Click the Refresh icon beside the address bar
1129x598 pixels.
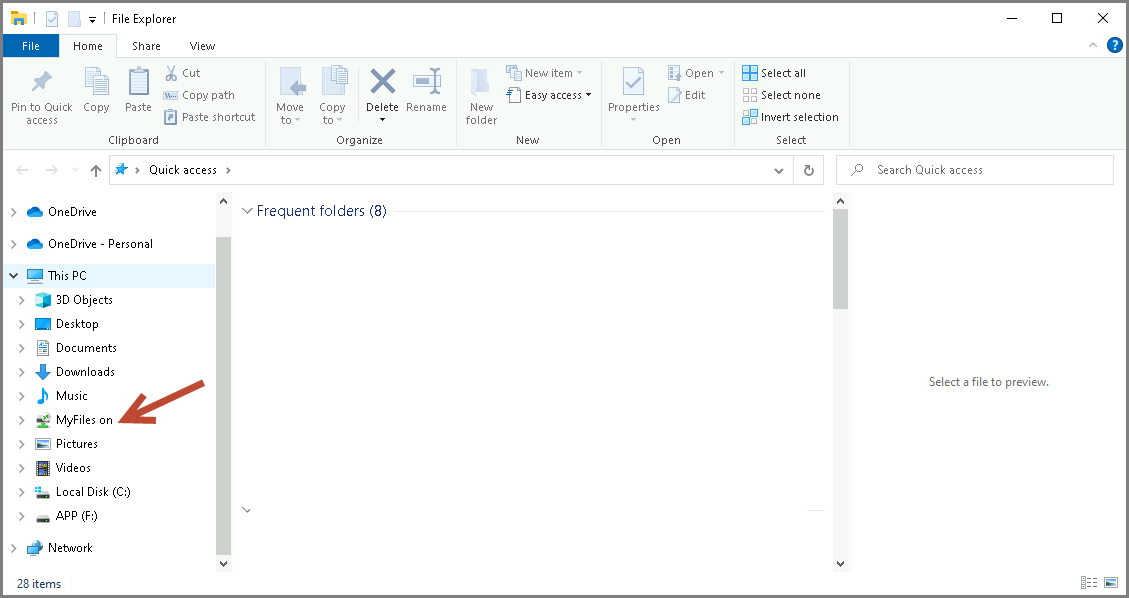[x=808, y=170]
